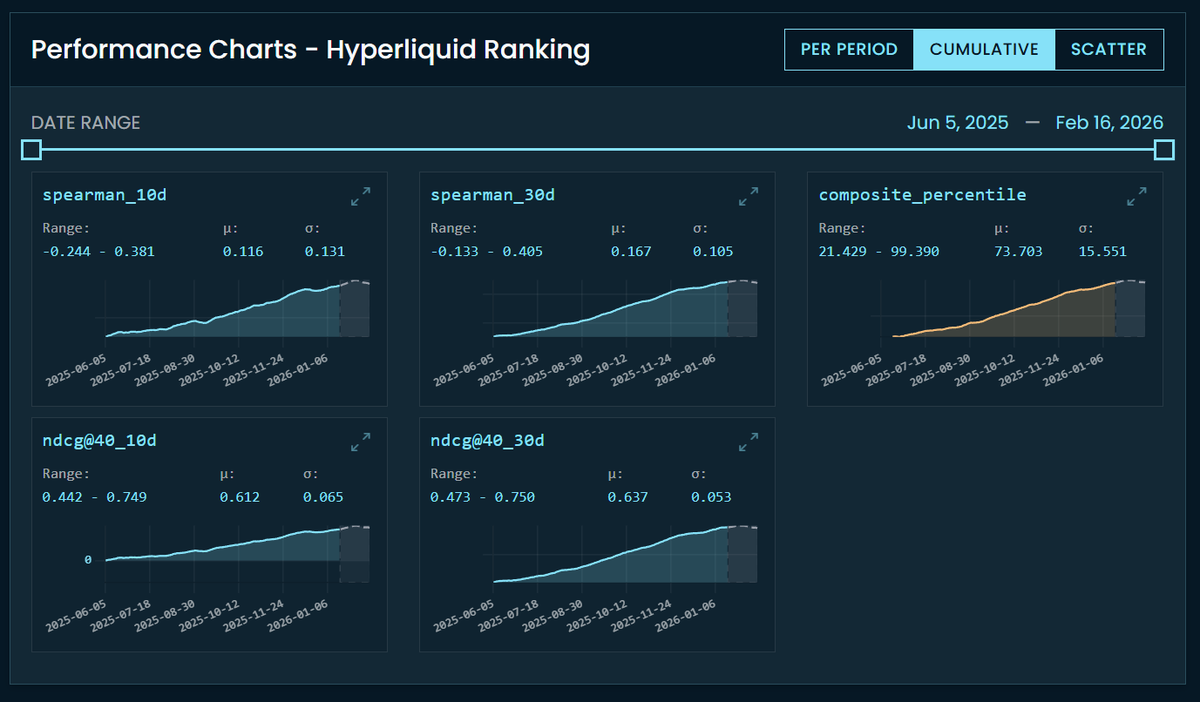Click the mean value 73.703

coord(1020,251)
